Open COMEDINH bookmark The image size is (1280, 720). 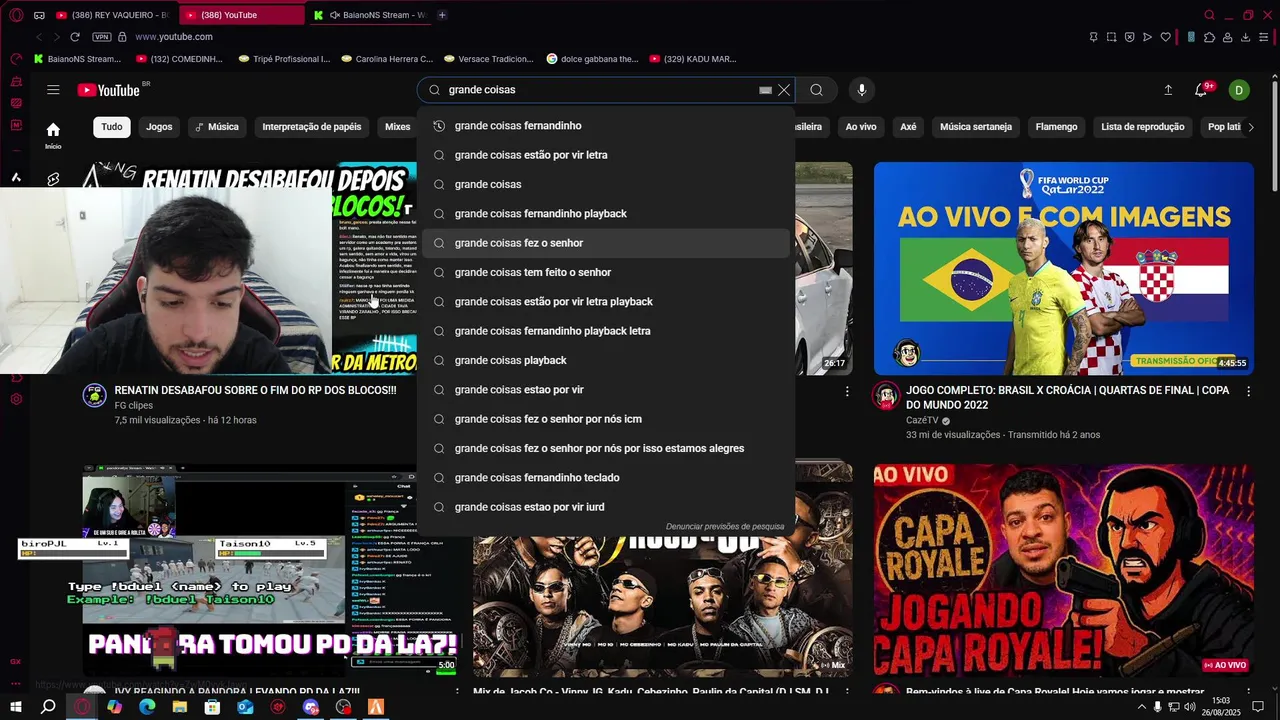pyautogui.click(x=179, y=59)
